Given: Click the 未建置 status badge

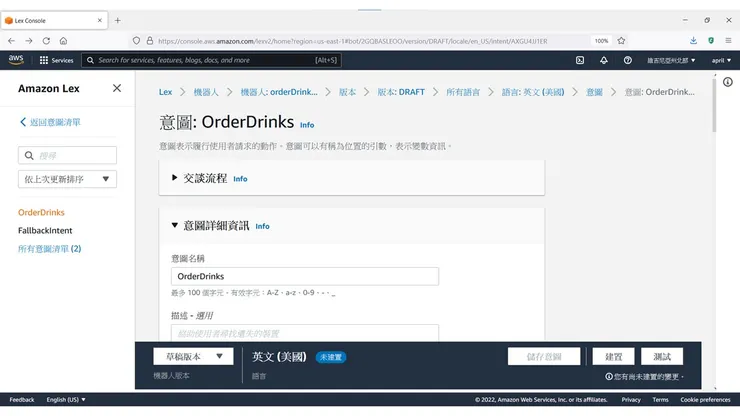Looking at the screenshot, I should [x=331, y=357].
